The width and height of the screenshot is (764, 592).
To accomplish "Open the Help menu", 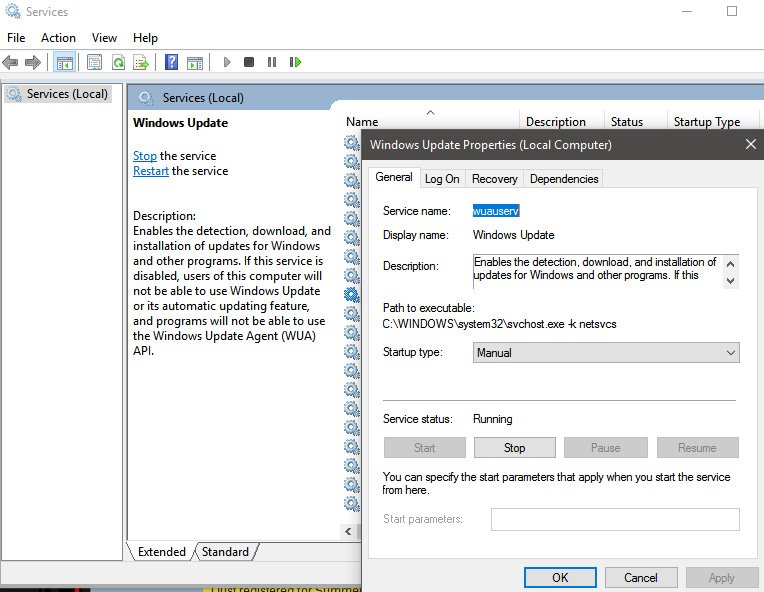I will 145,38.
